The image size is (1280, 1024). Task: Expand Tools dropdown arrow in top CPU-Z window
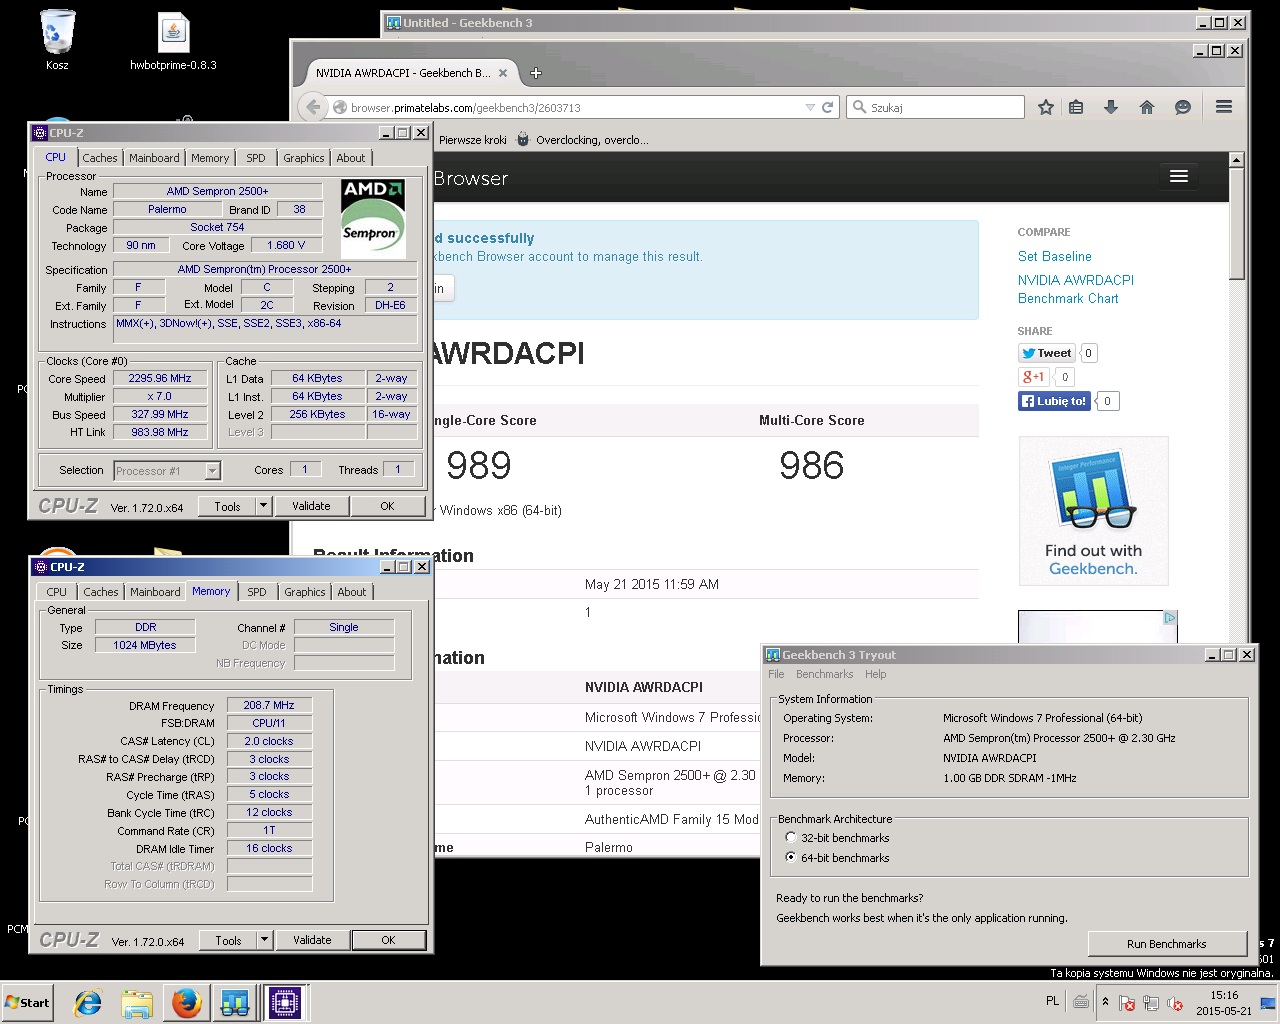click(x=264, y=507)
